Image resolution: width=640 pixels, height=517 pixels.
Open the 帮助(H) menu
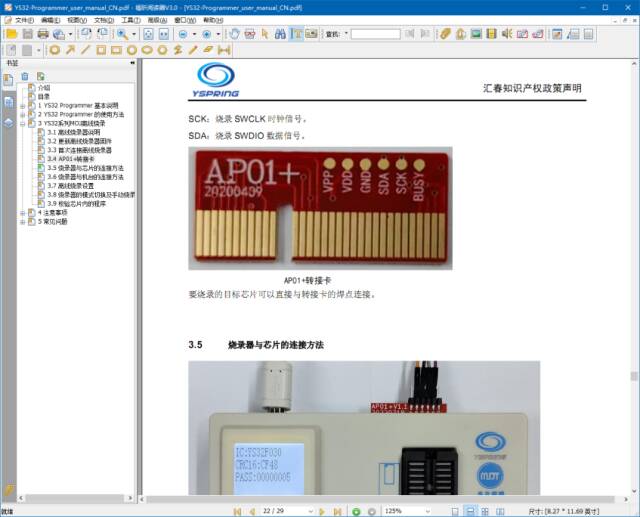coord(213,20)
